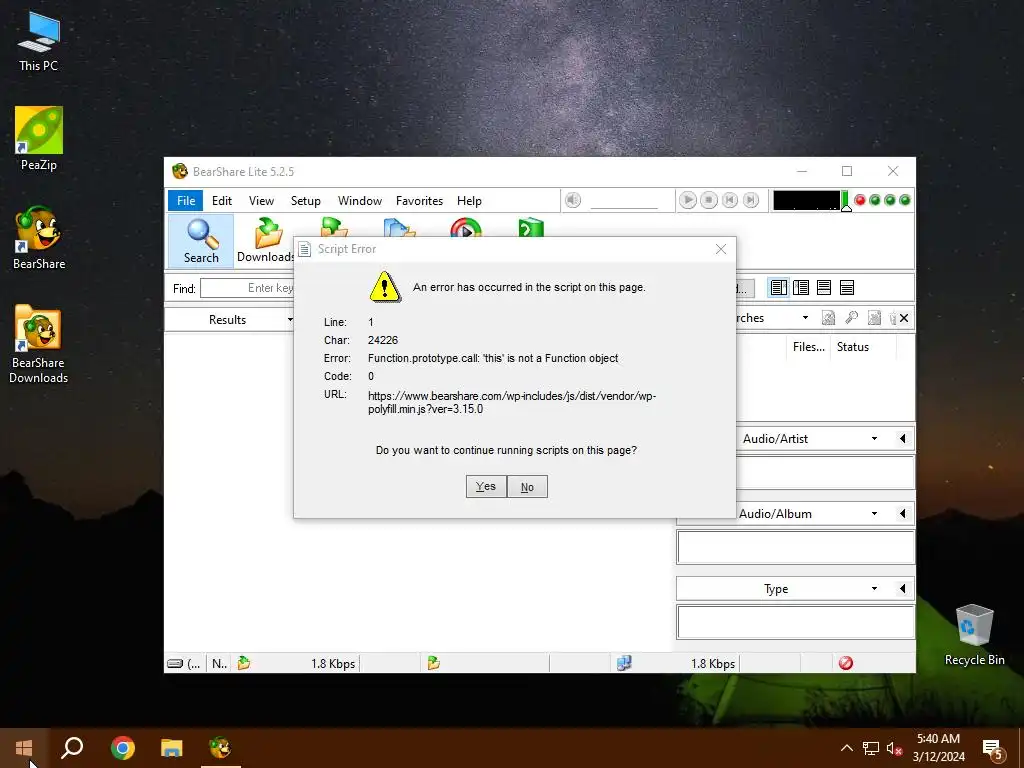Click the drive icon in status bar
This screenshot has width=1024, height=768.
coord(175,664)
